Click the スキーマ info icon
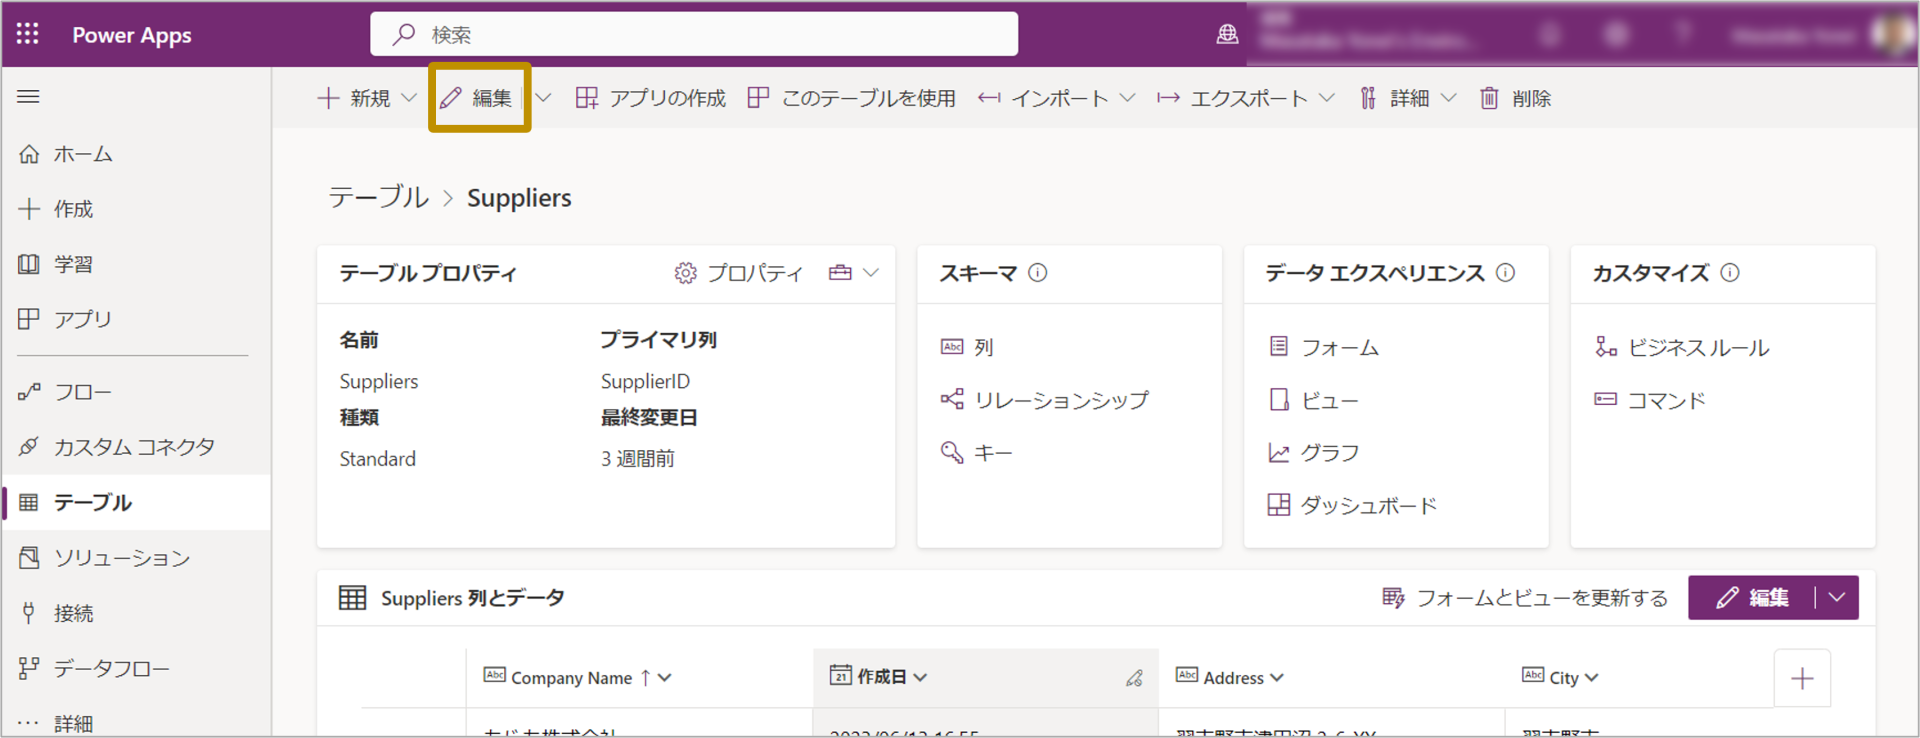The width and height of the screenshot is (1920, 738). [x=1038, y=272]
